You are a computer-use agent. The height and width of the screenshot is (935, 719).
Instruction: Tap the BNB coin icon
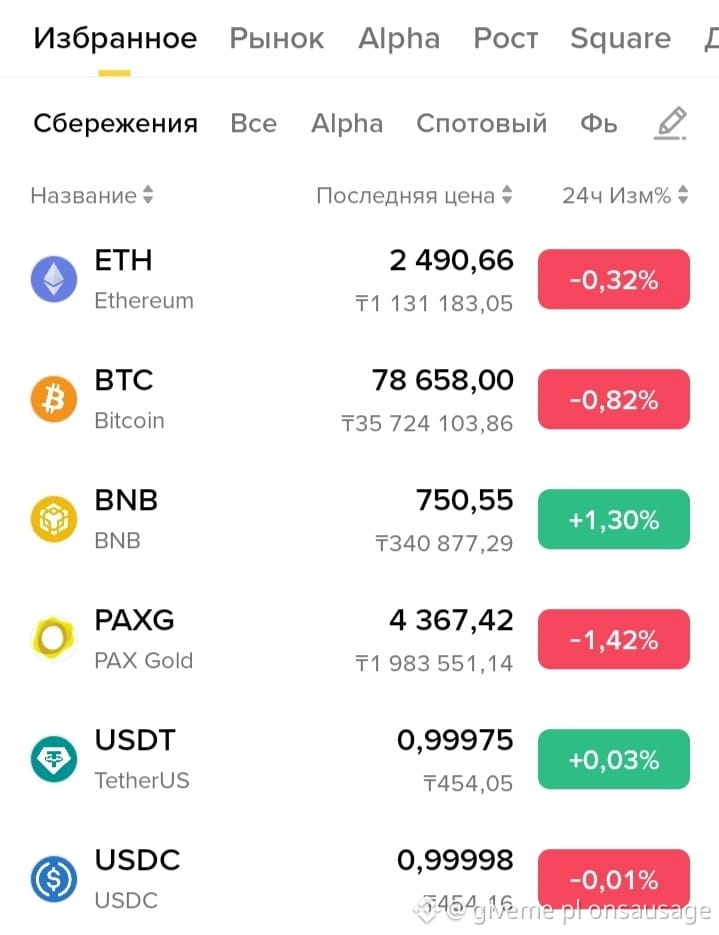pyautogui.click(x=54, y=519)
